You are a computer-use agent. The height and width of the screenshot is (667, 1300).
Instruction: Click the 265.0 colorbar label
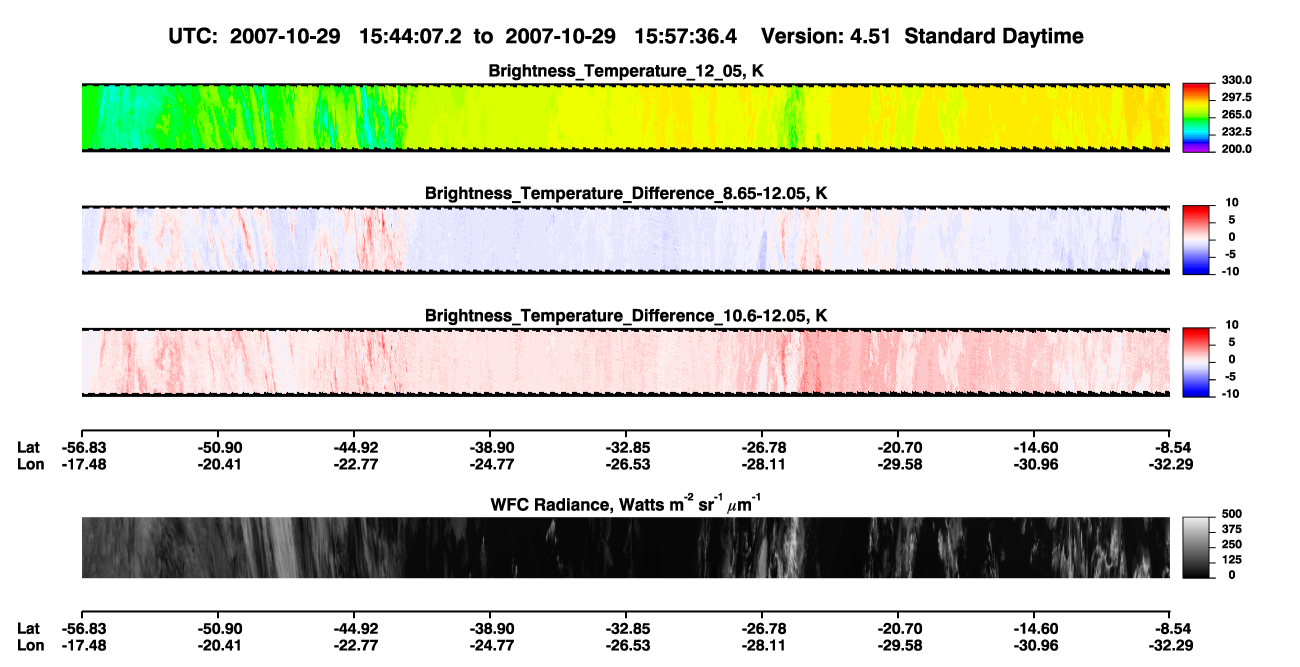click(x=1236, y=115)
